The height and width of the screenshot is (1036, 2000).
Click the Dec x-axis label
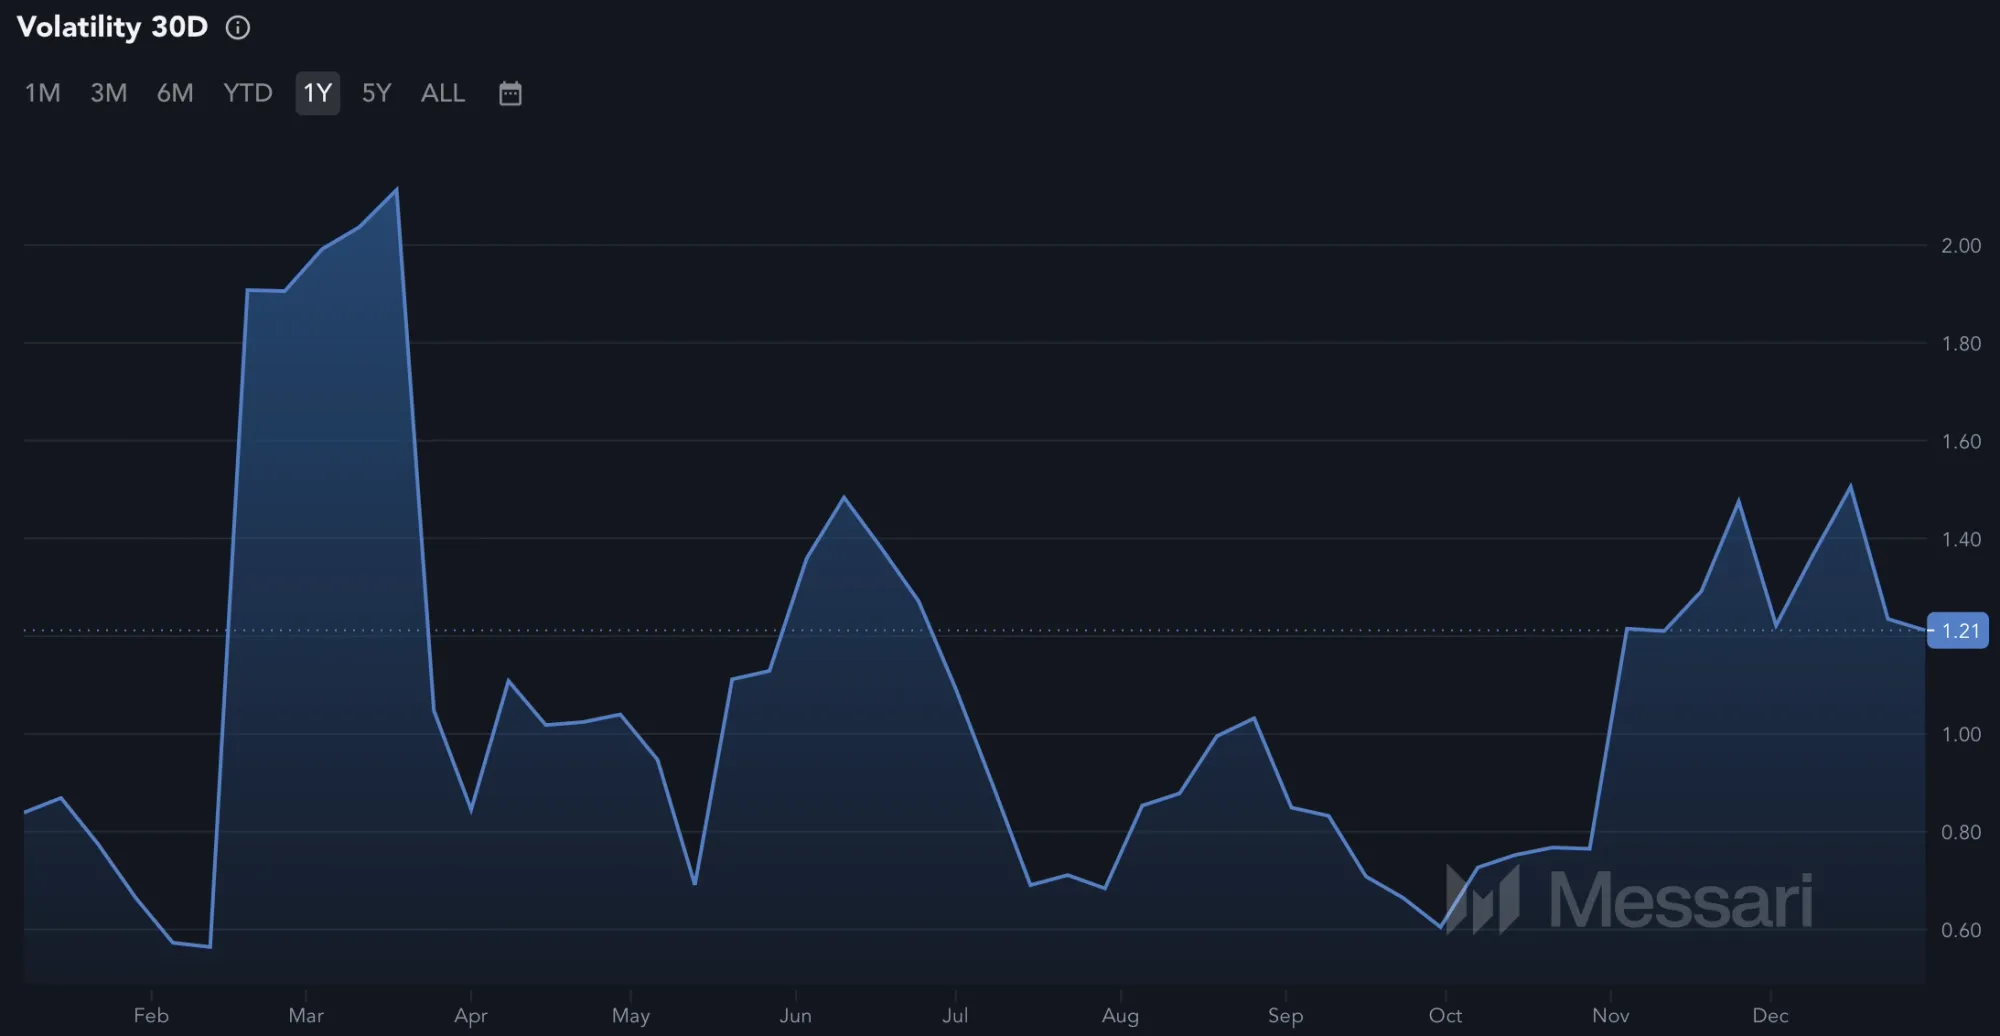(x=1770, y=1016)
